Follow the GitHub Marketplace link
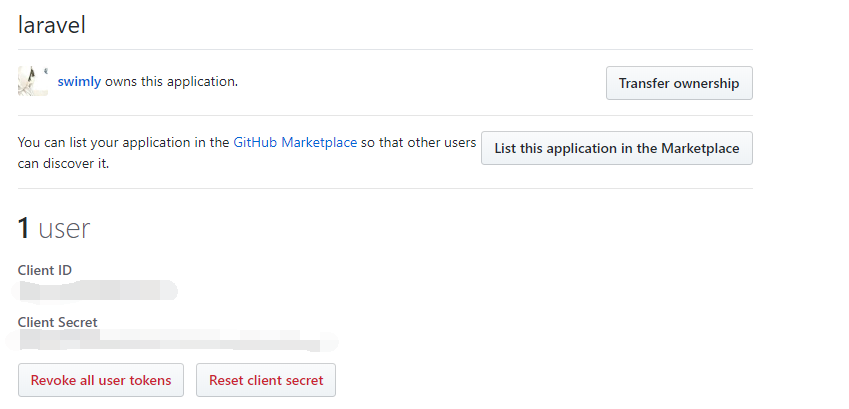 (295, 142)
